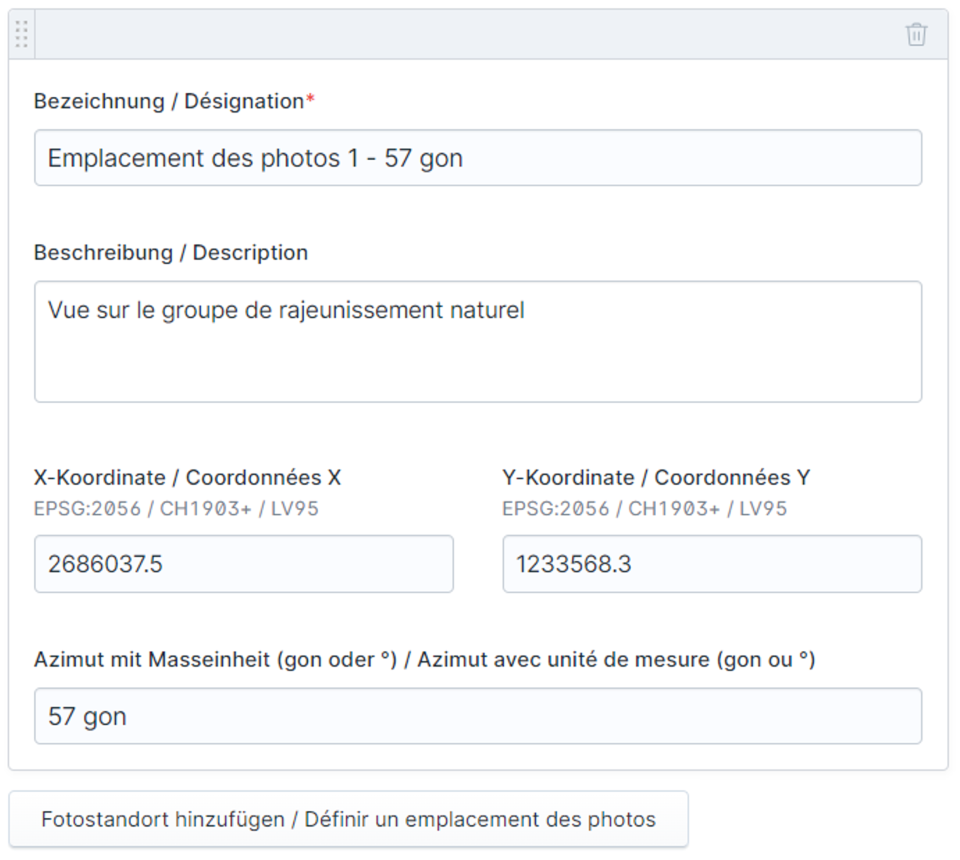960x860 pixels.
Task: Click the red required asterisk after Désignation
Action: tap(310, 100)
